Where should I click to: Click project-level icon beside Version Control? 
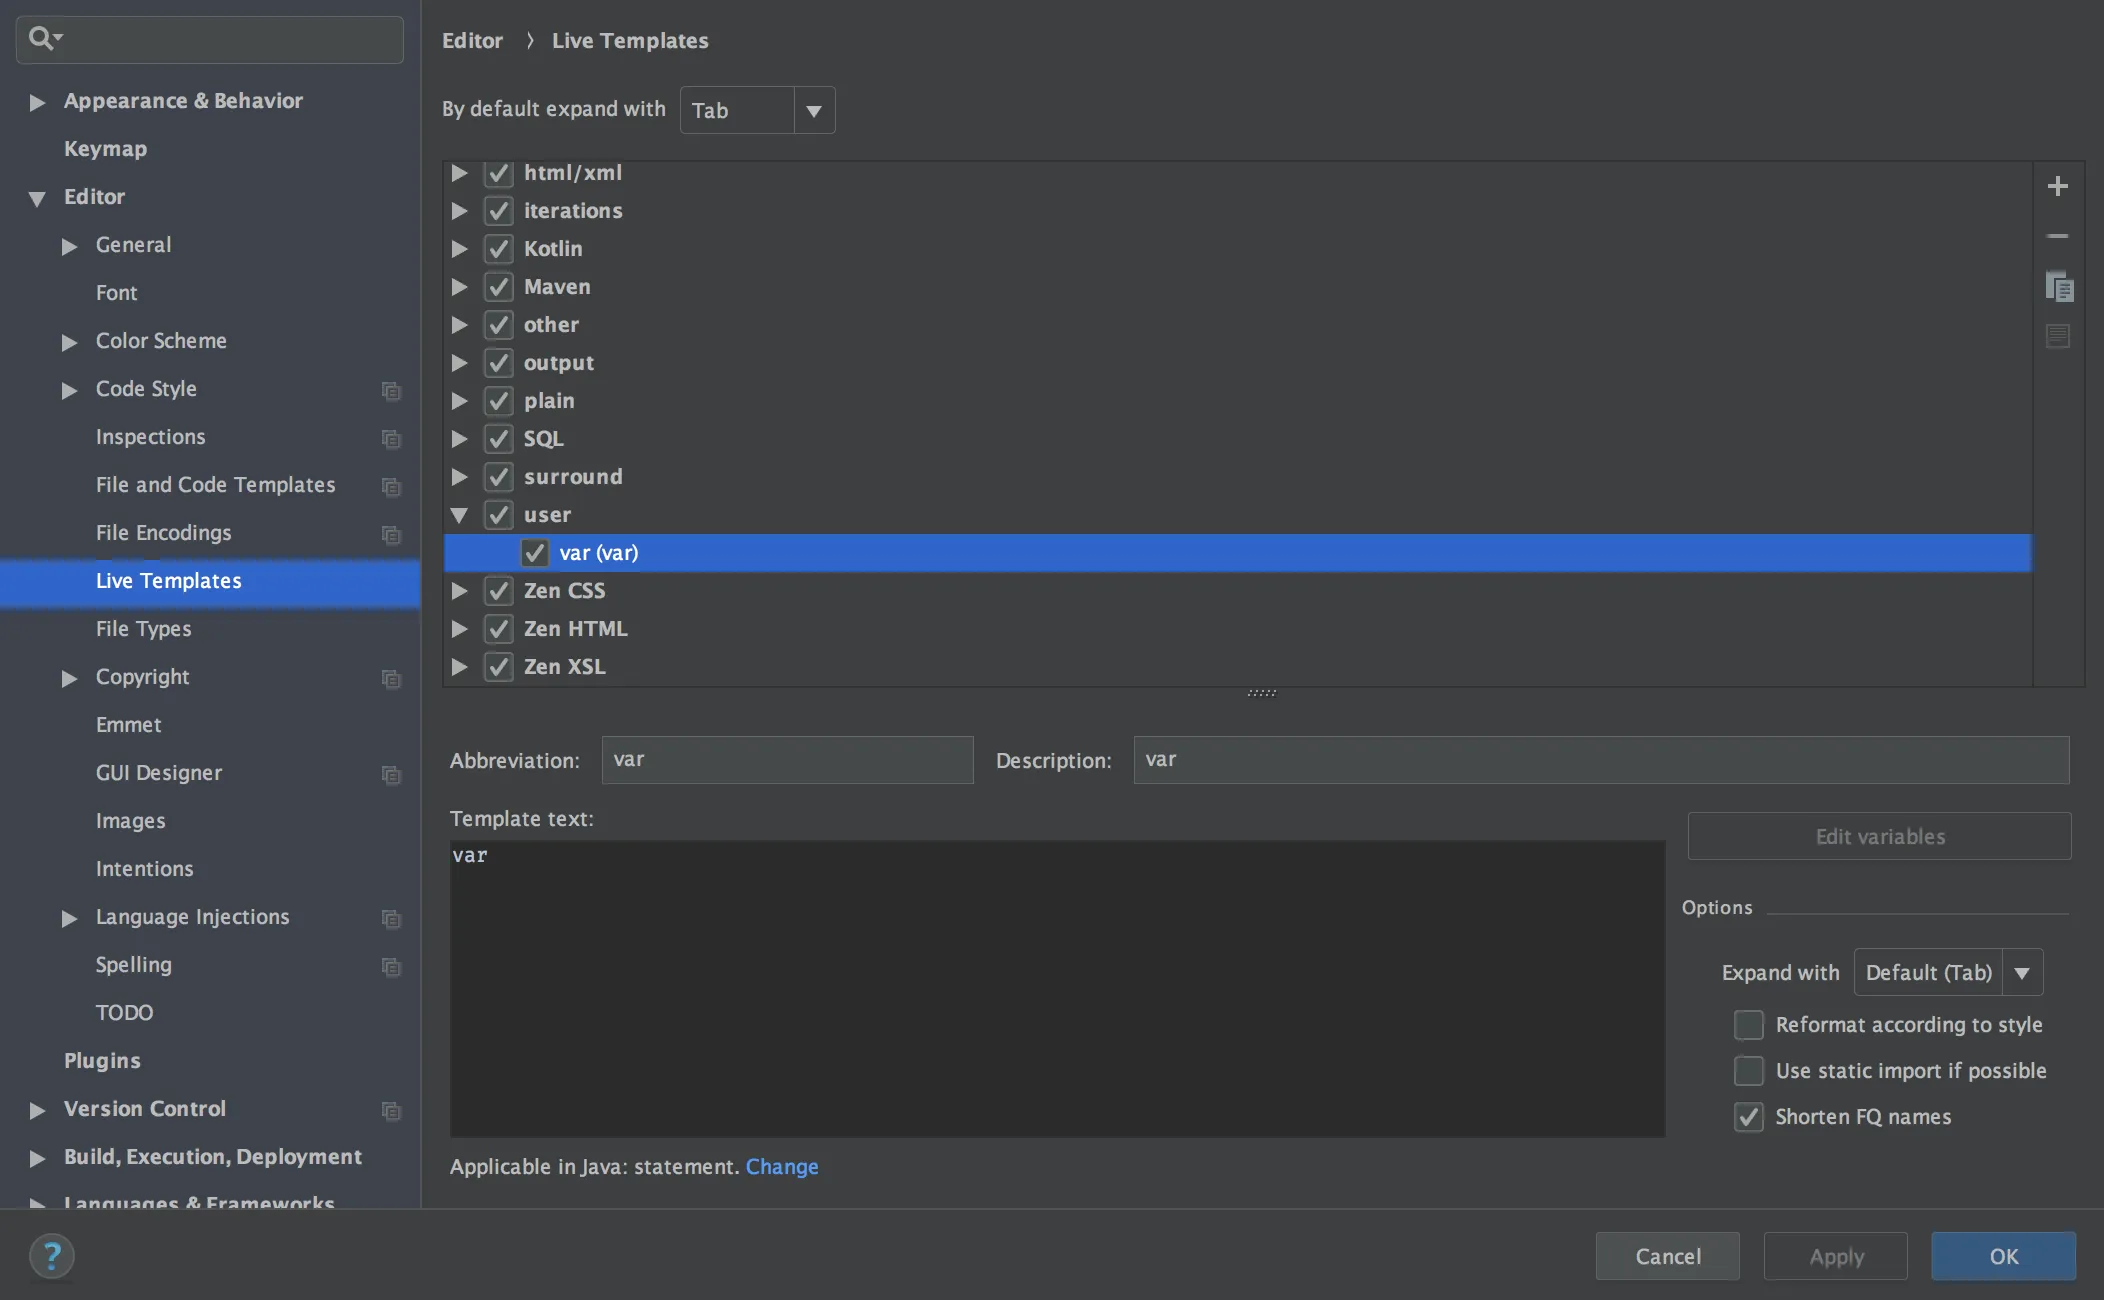click(x=391, y=1110)
